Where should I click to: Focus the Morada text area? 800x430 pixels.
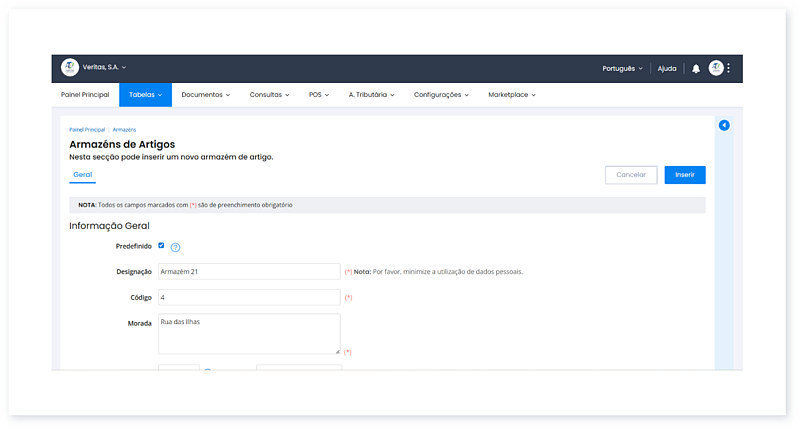pos(248,333)
